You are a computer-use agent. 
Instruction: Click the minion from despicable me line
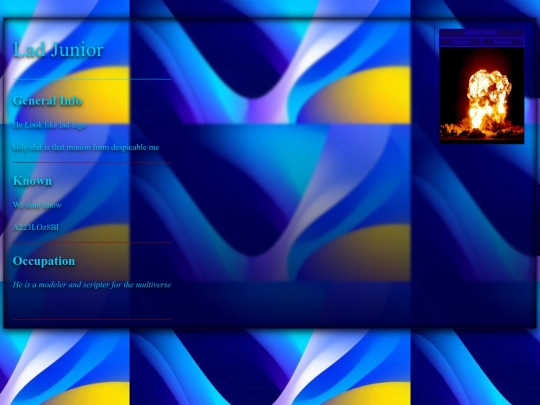[x=86, y=147]
